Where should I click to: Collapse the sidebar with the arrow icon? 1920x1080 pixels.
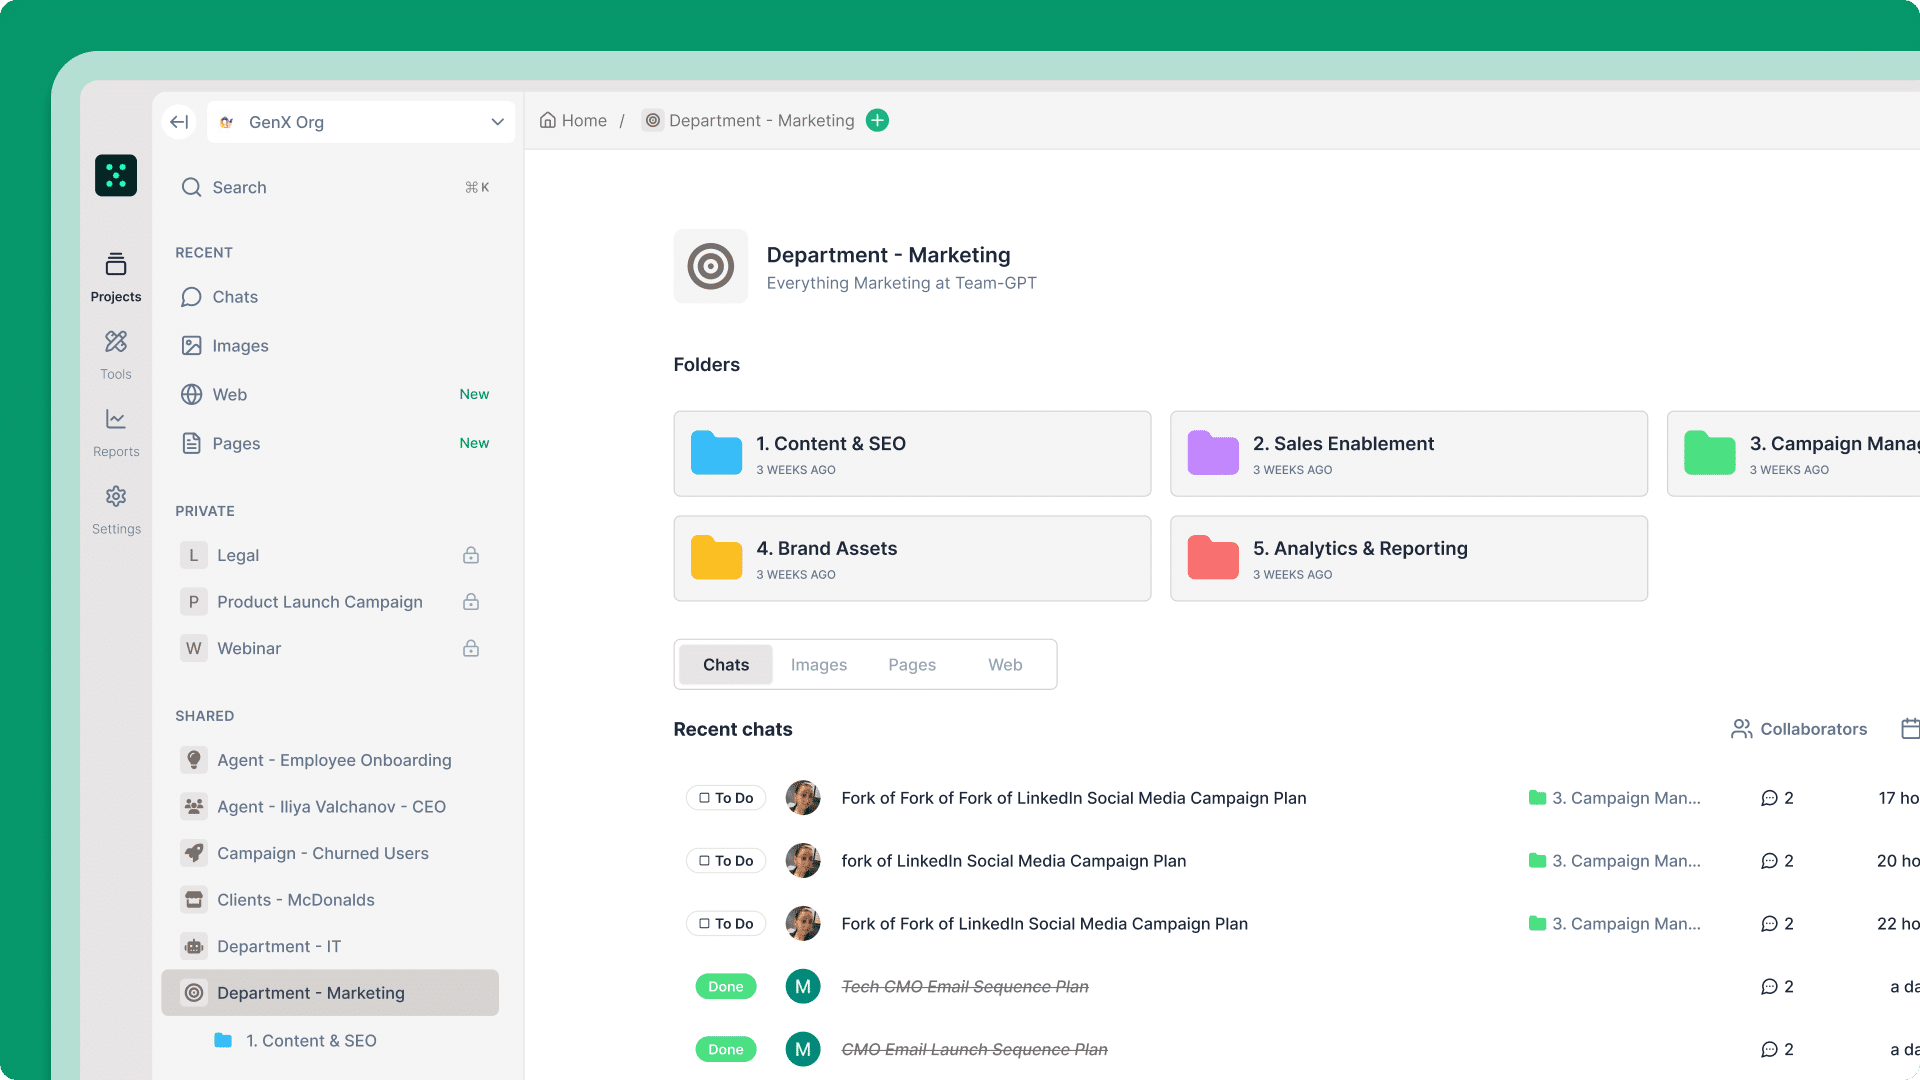(x=179, y=122)
